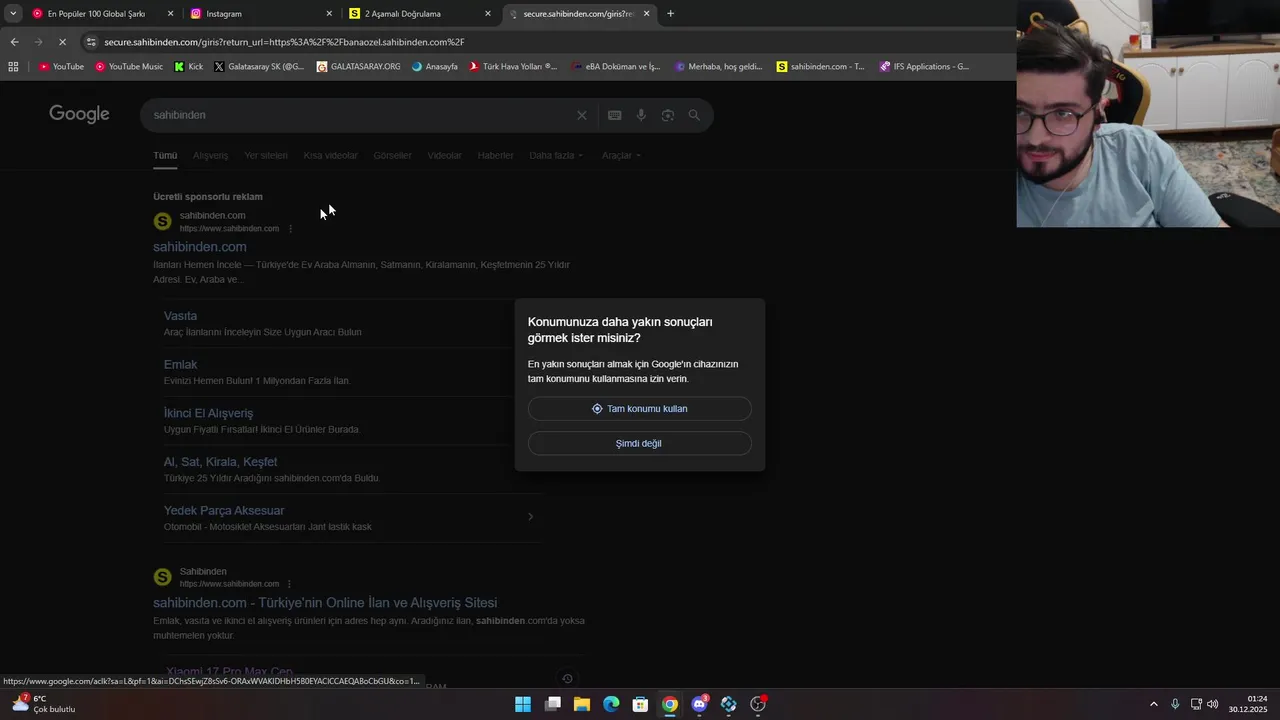Viewport: 1280px width, 720px height.
Task: Click the Google logo
Action: pos(79,114)
